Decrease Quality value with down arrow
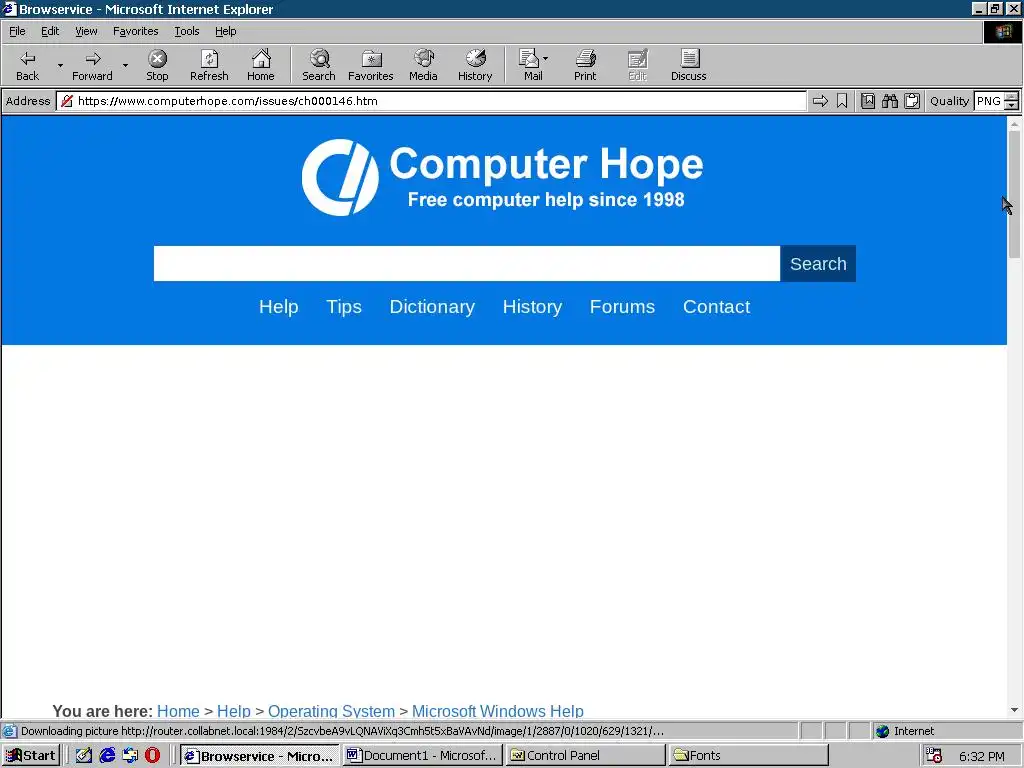This screenshot has height=768, width=1024. [x=1012, y=105]
